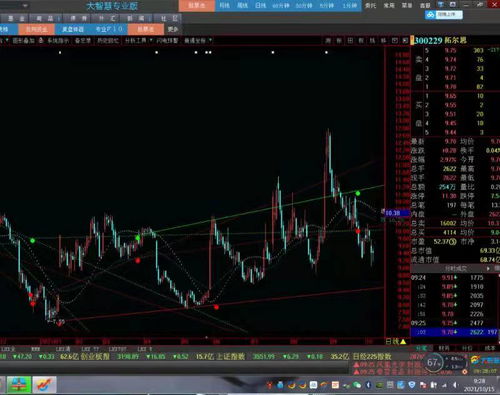Expand the 日线 yellow triangle selector
This screenshot has height=395, width=500.
point(403,341)
